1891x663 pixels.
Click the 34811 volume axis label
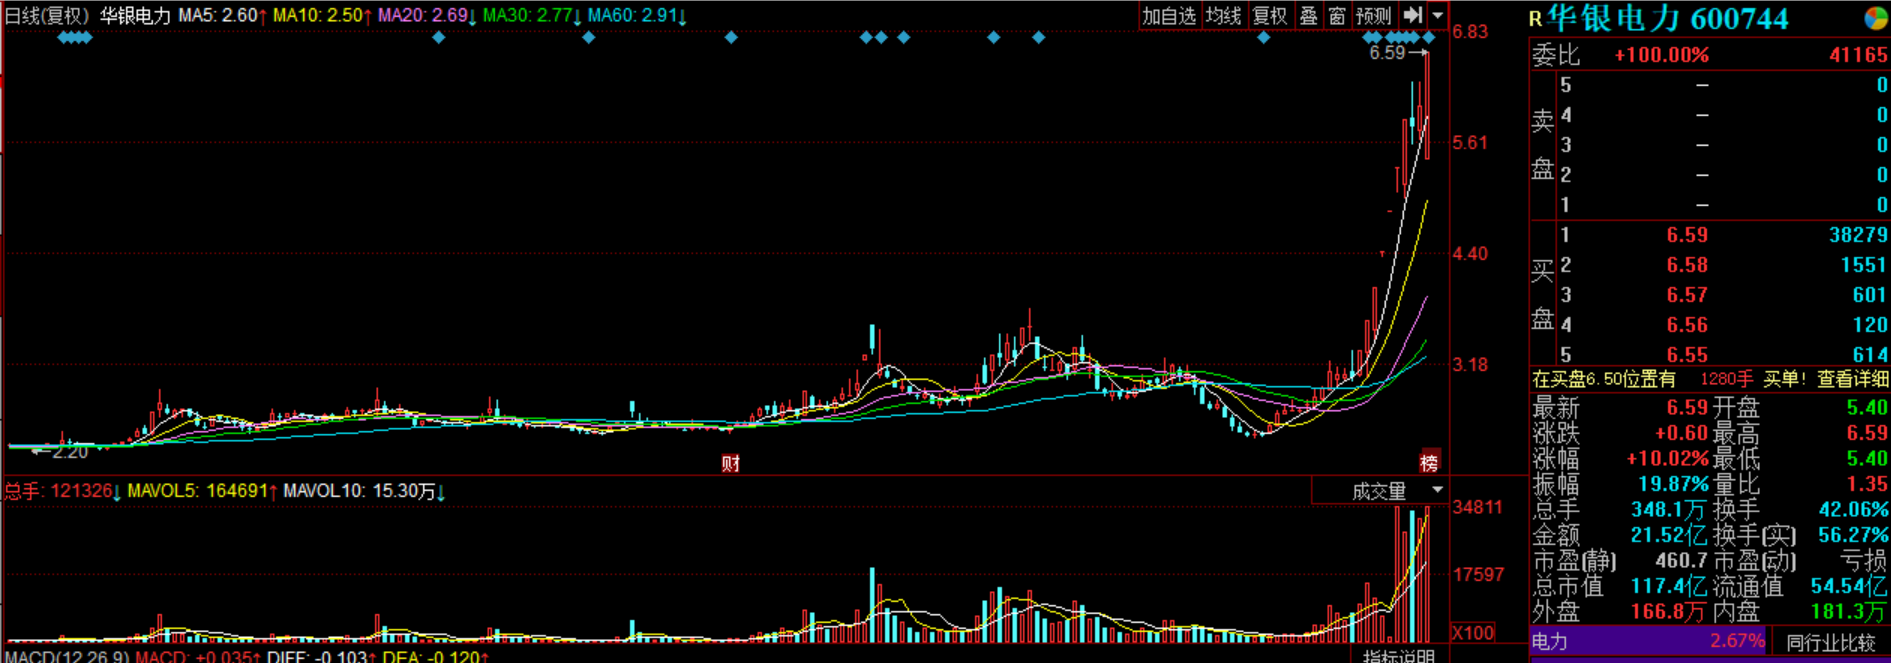pyautogui.click(x=1477, y=508)
